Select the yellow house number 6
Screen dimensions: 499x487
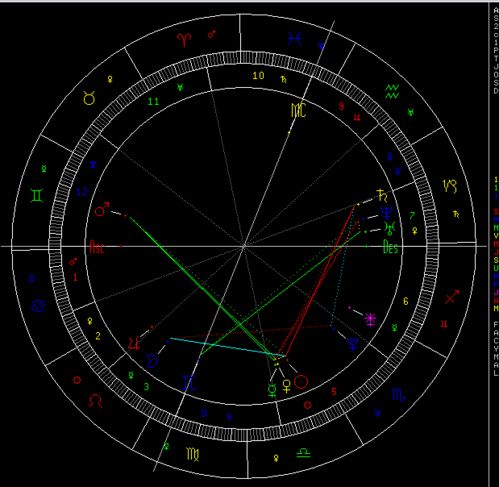coord(406,301)
